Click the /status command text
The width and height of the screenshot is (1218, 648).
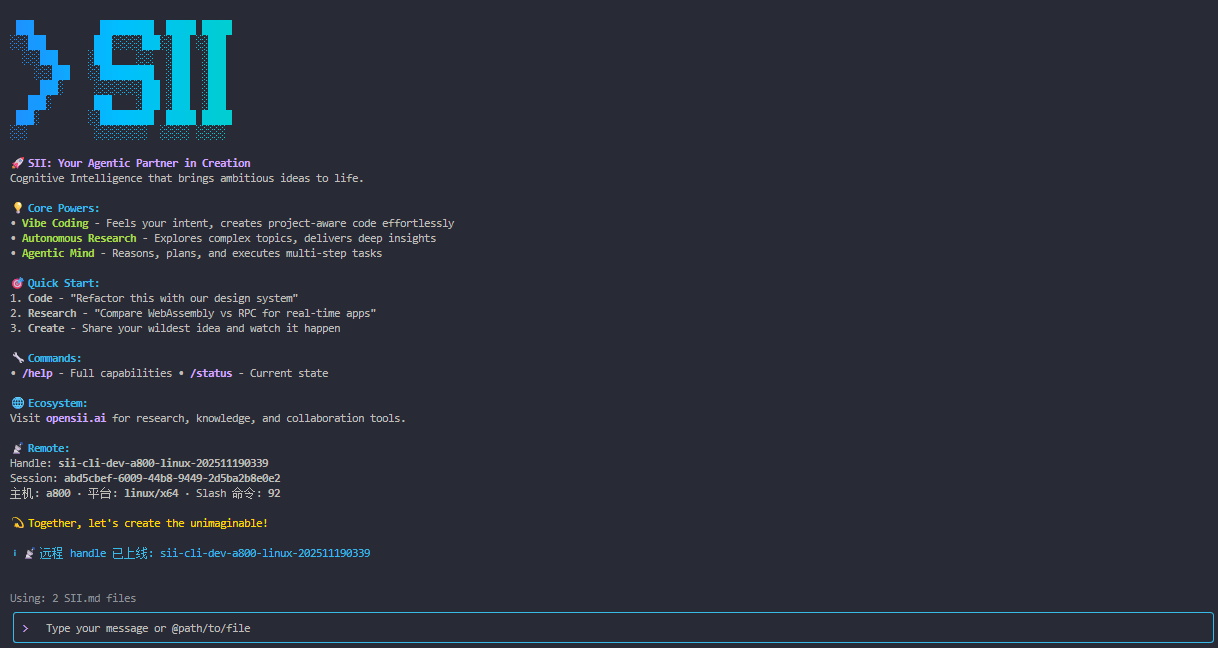pos(211,373)
